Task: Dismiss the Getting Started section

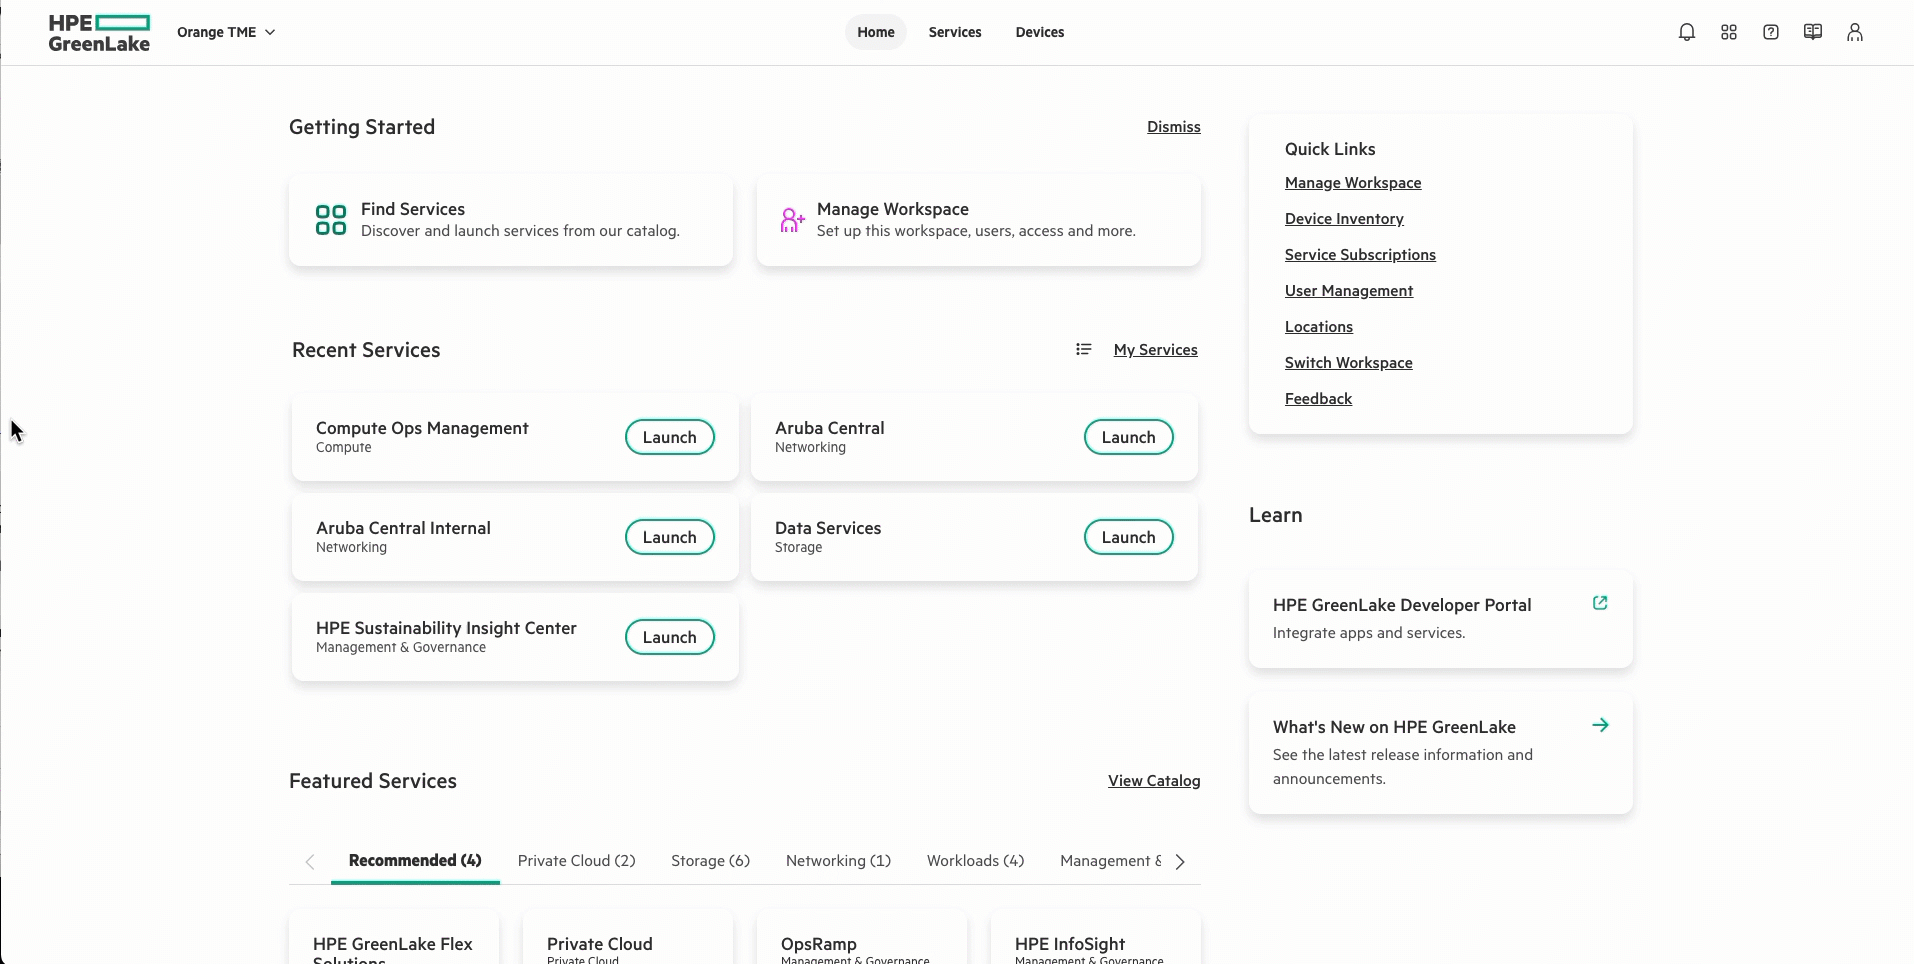Action: (1174, 127)
